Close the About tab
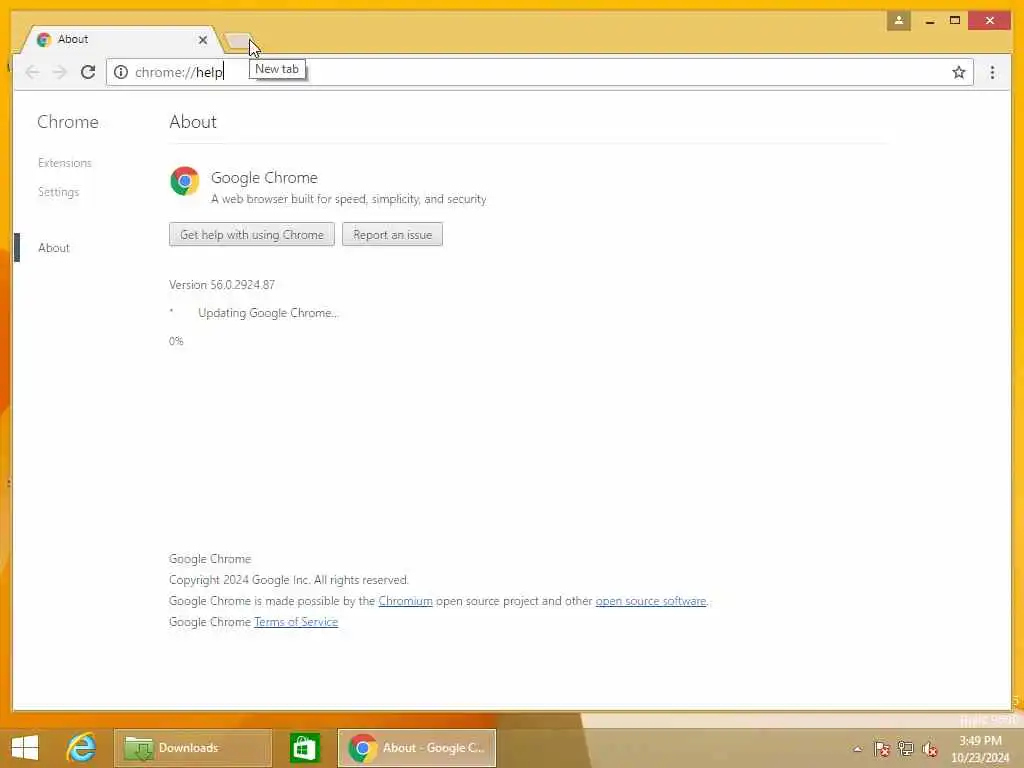This screenshot has width=1024, height=768. [x=202, y=40]
